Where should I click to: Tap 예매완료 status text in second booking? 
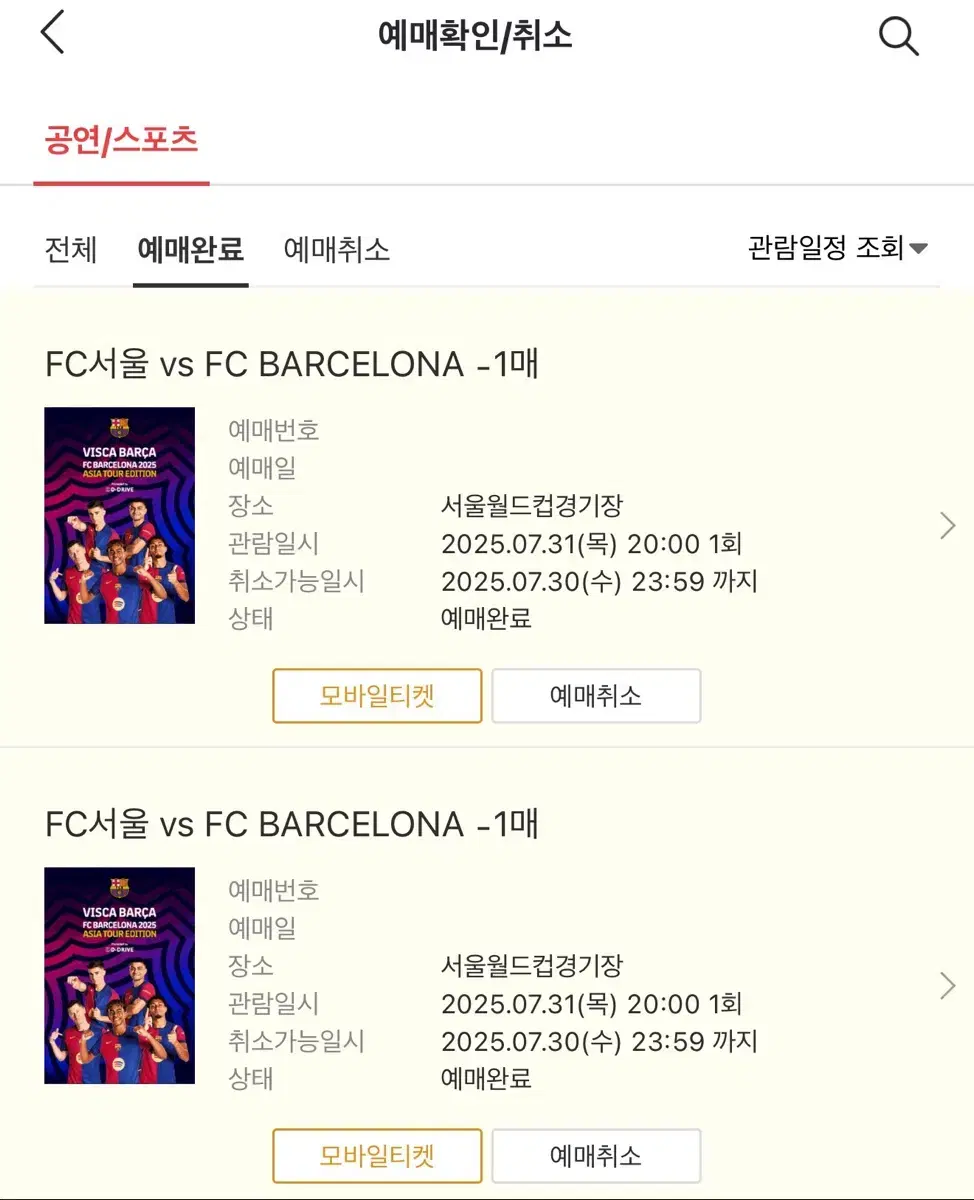click(486, 1079)
